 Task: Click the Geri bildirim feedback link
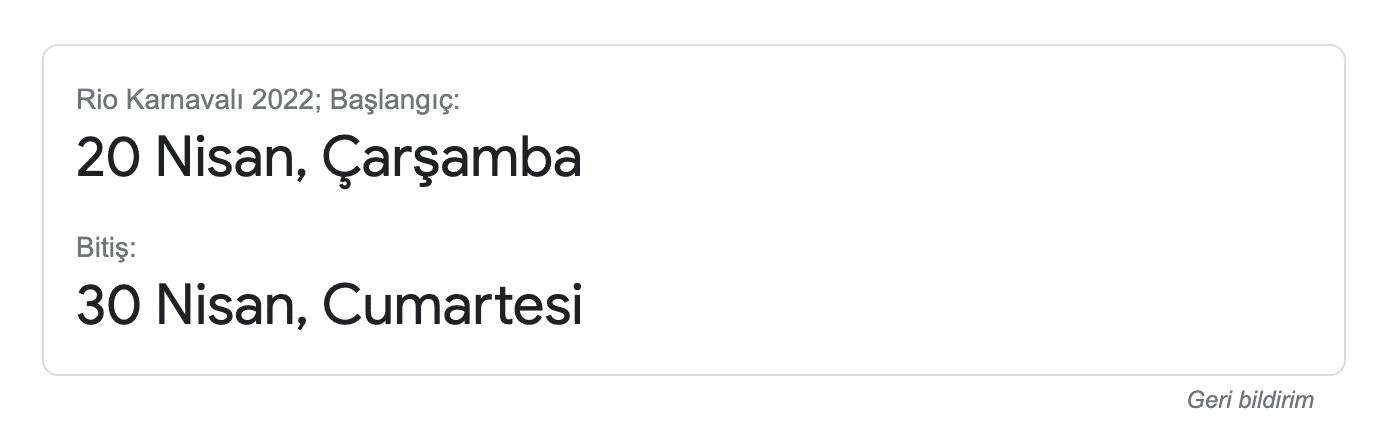[1250, 400]
